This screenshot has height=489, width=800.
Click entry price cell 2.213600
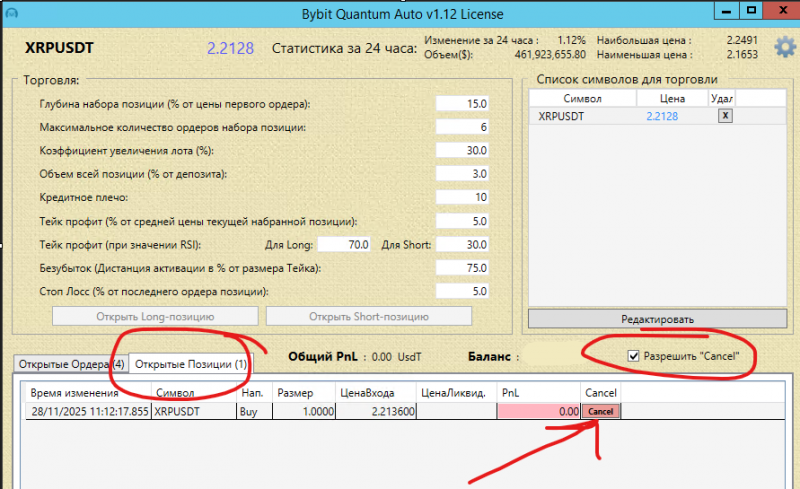click(x=376, y=411)
